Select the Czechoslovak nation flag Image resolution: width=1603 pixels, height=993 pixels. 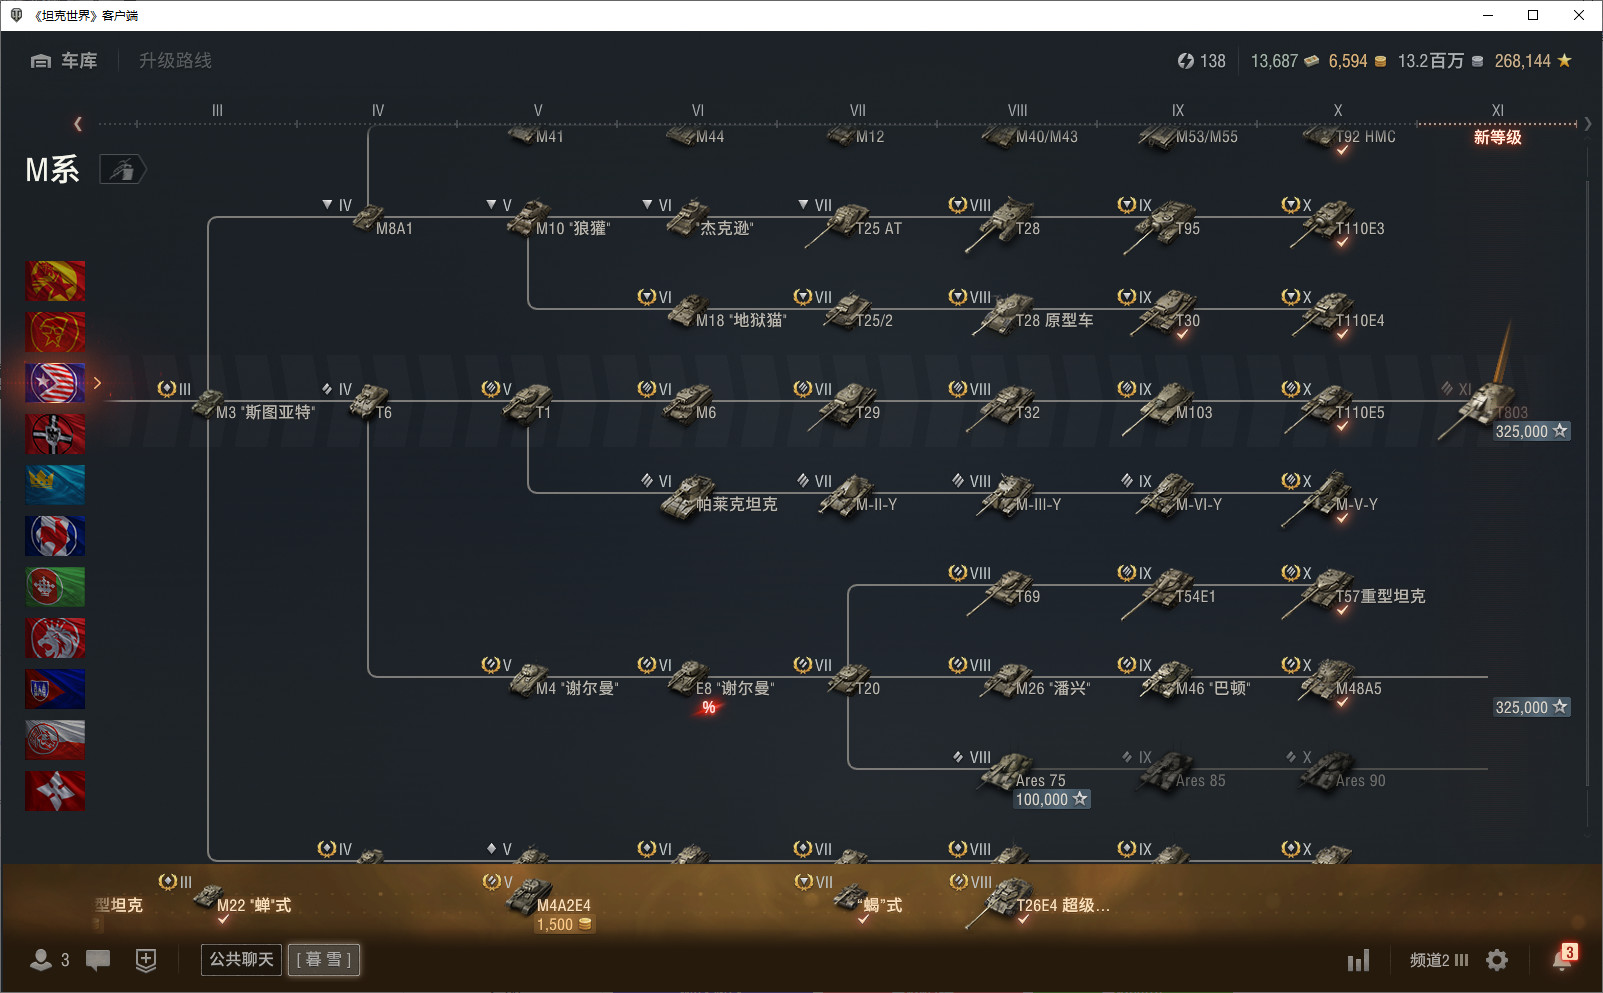click(55, 689)
